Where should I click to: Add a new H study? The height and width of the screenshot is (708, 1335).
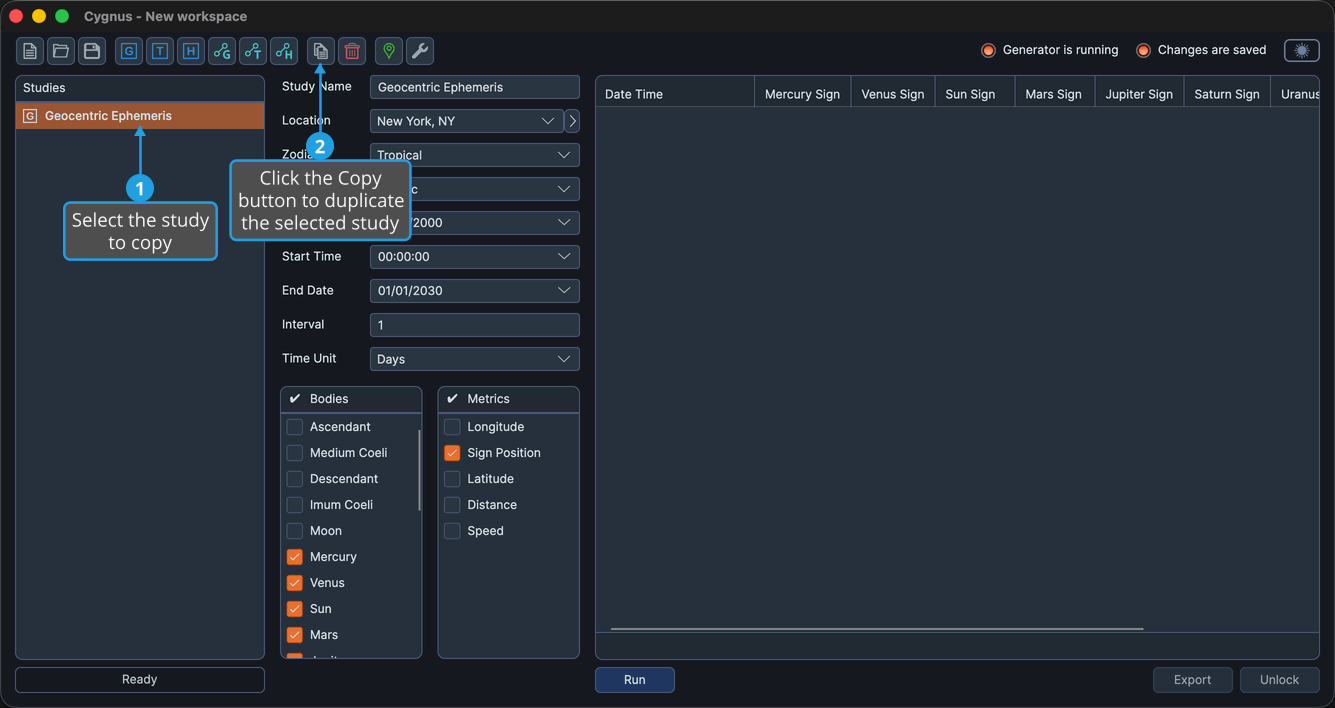[x=191, y=51]
